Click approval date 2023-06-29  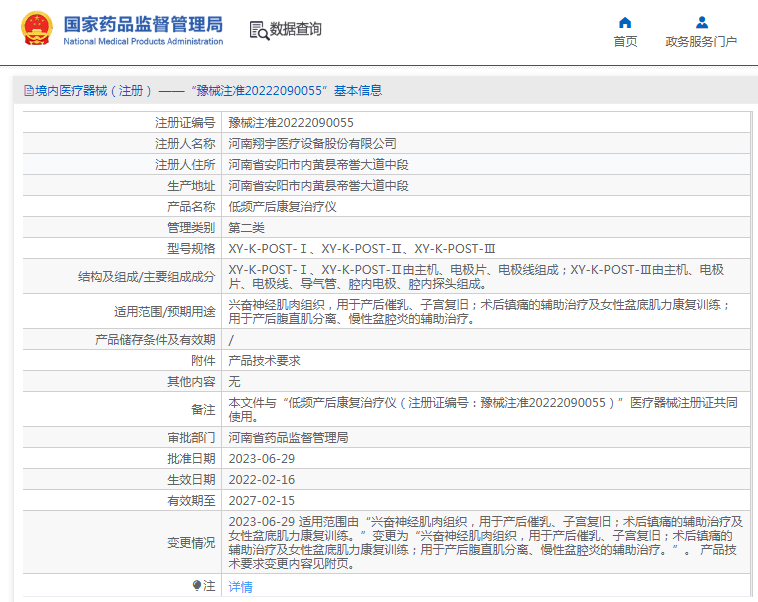click(x=262, y=459)
